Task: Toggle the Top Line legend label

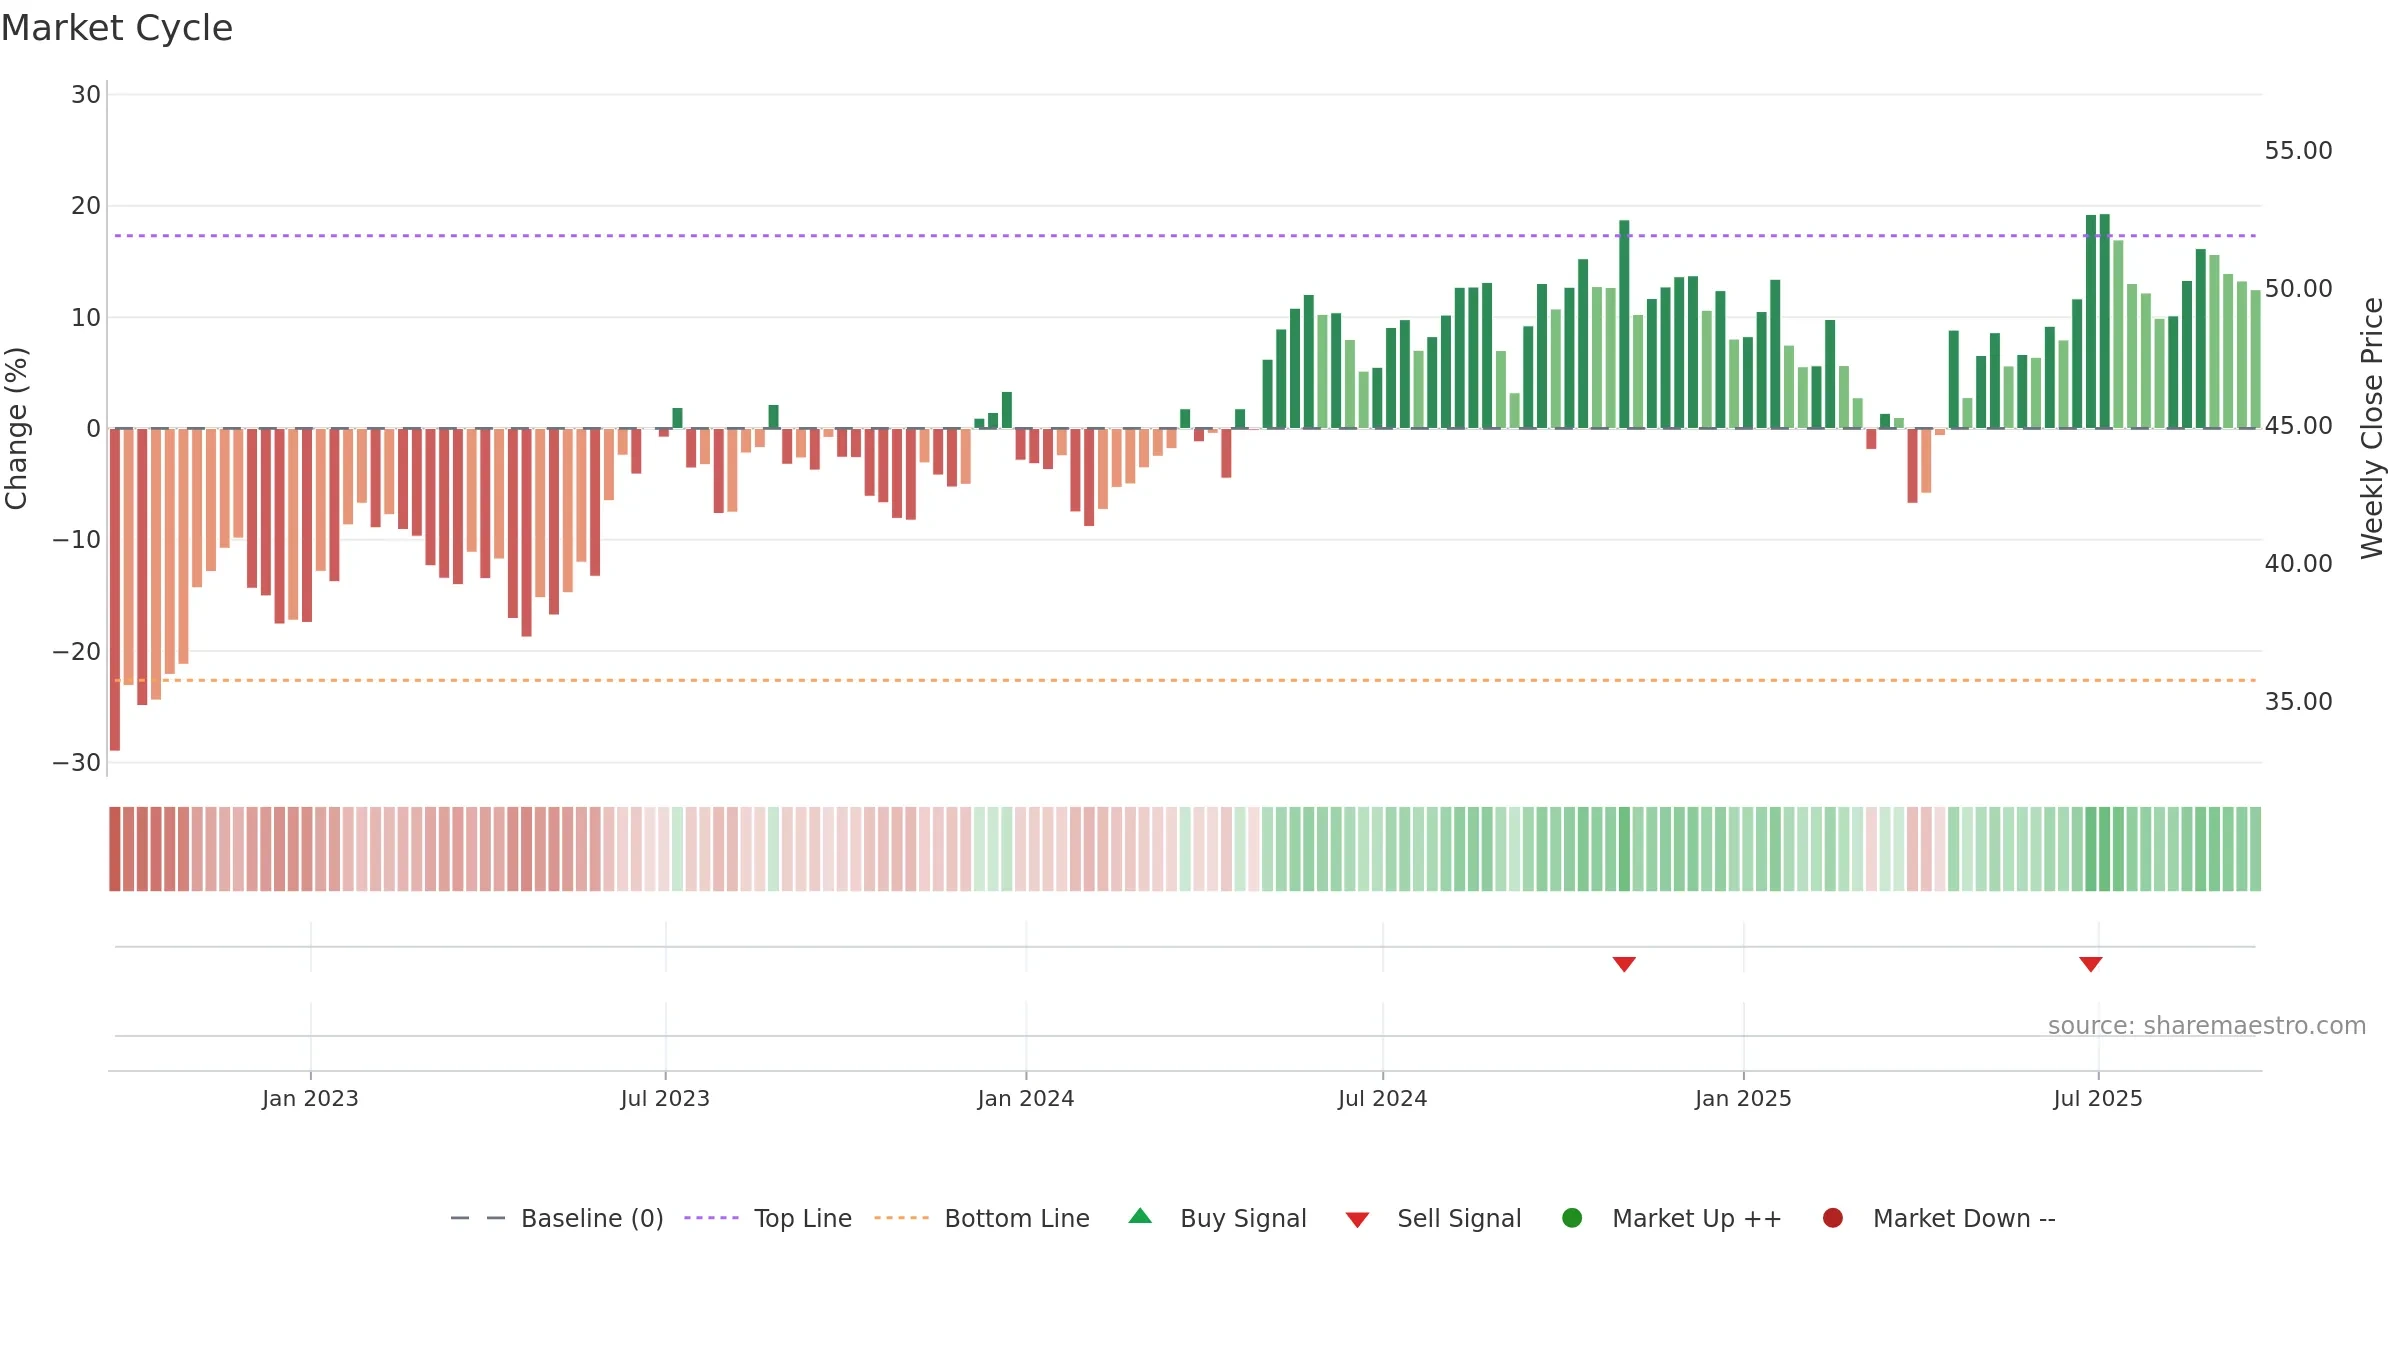Action: click(803, 1219)
